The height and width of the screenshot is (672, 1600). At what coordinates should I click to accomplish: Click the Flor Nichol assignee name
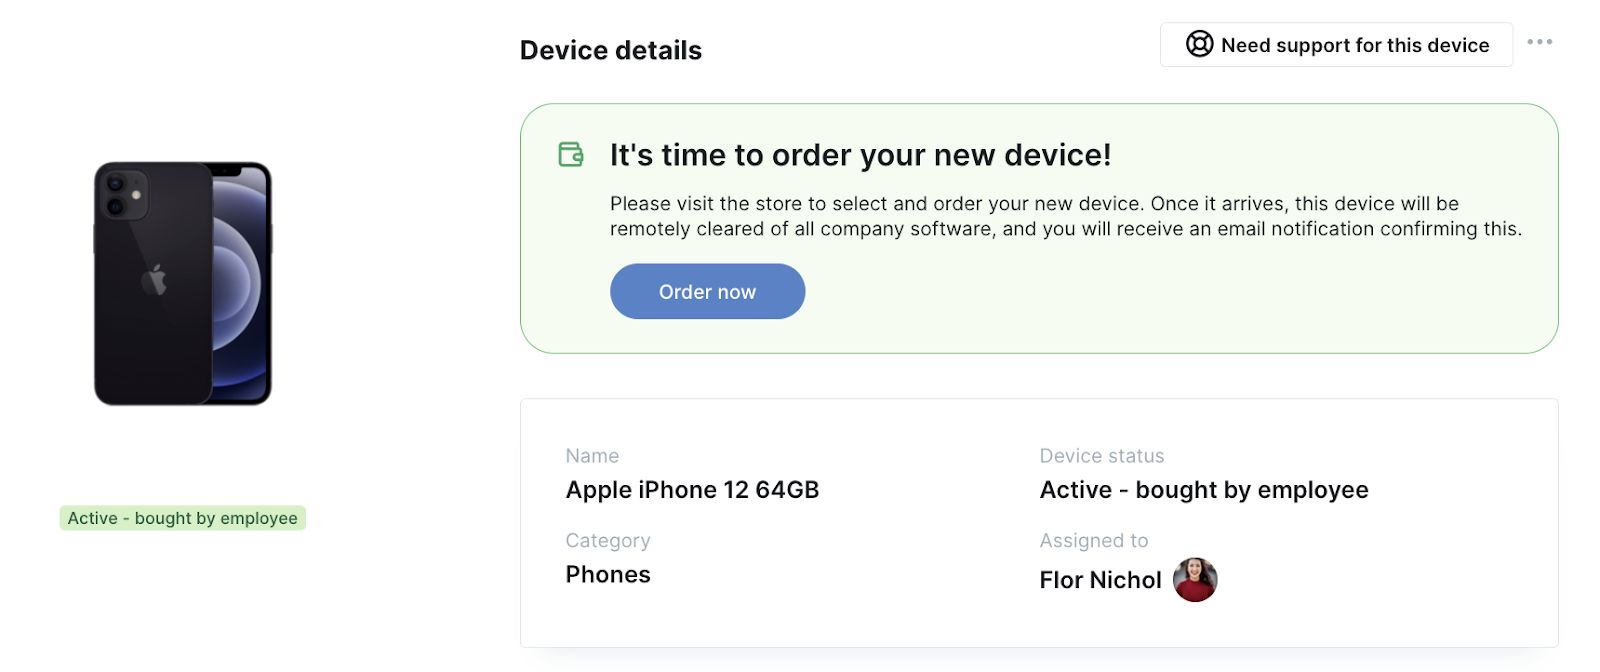point(1100,580)
